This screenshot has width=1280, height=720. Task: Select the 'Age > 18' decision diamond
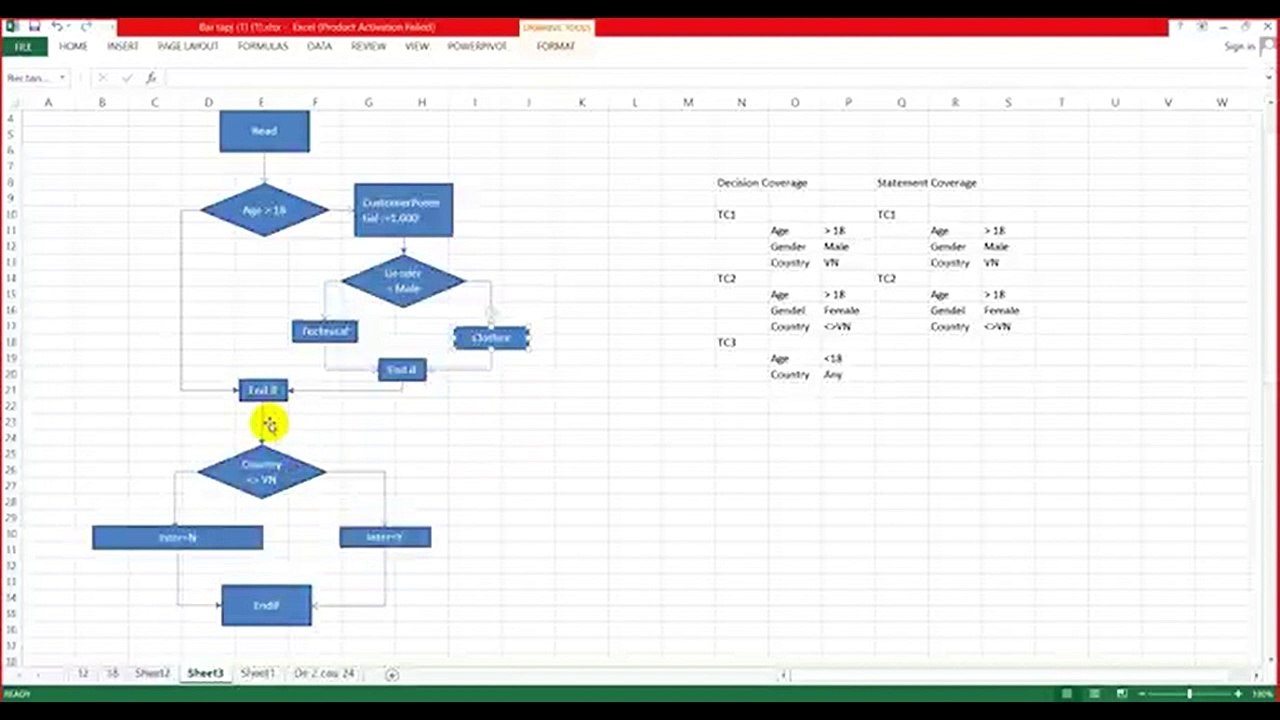264,210
